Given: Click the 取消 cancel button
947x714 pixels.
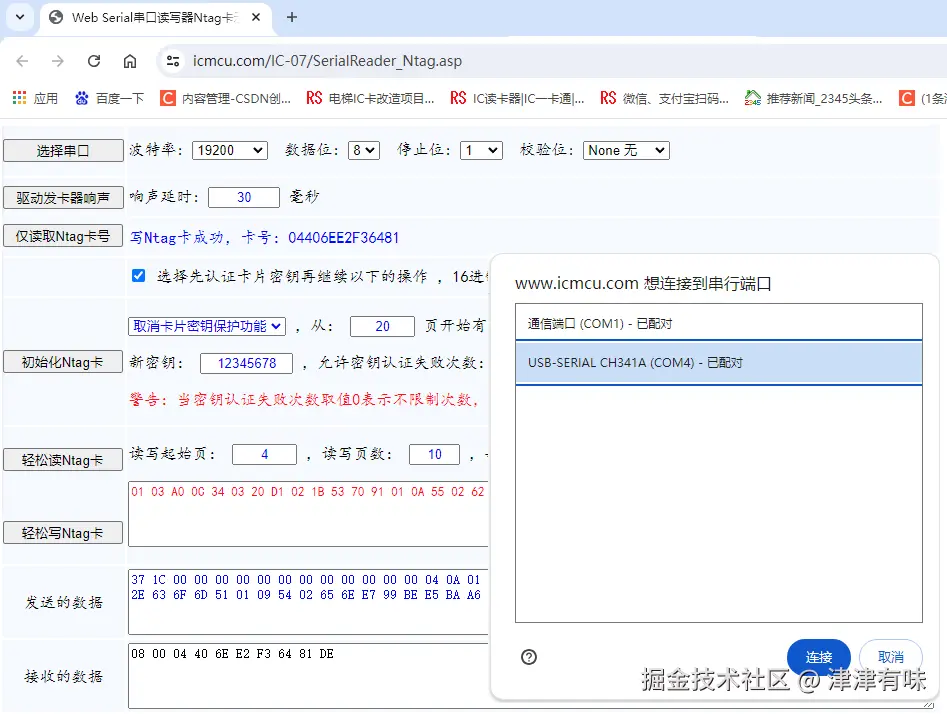Looking at the screenshot, I should pos(890,656).
